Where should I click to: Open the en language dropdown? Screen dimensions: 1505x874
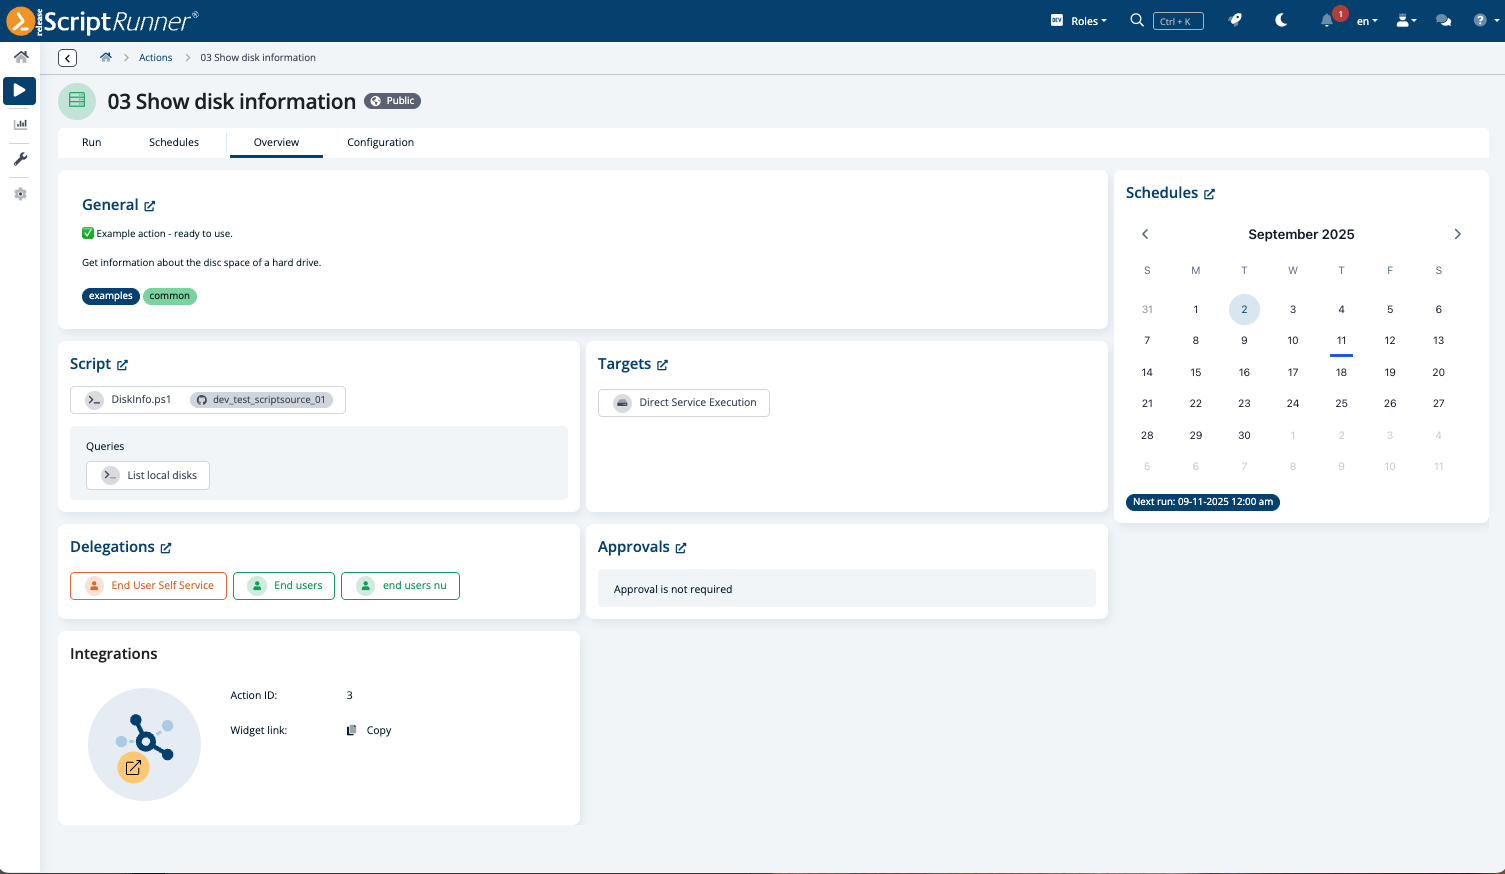(x=1367, y=21)
